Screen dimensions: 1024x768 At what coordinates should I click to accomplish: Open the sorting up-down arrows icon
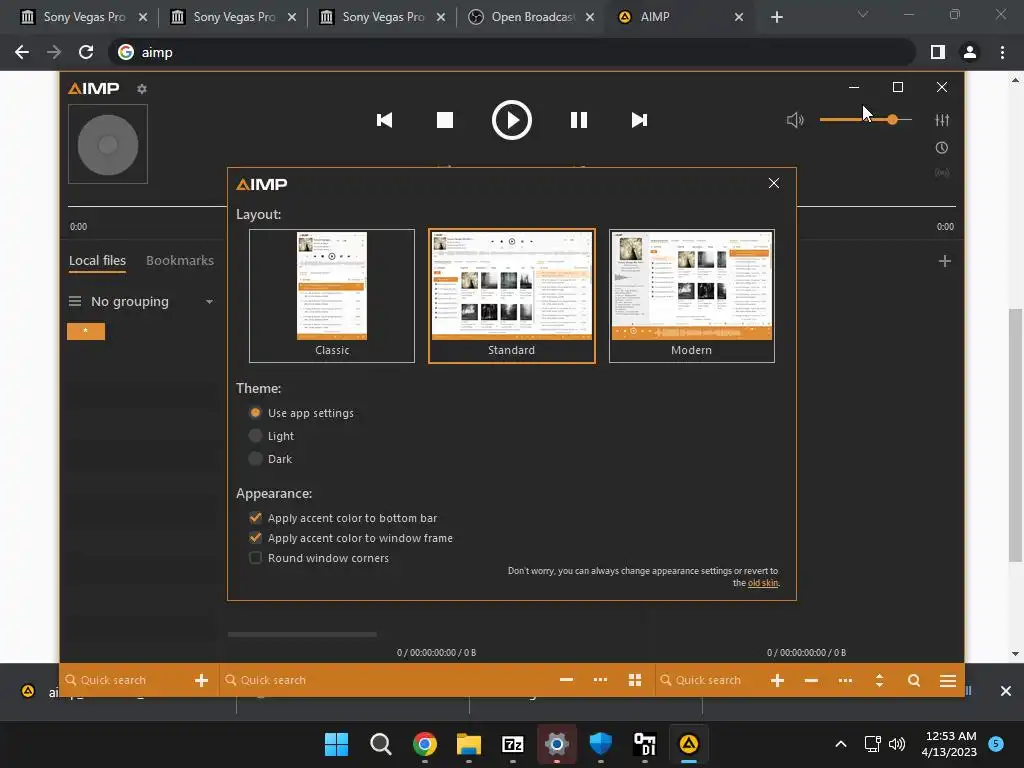[x=879, y=680]
